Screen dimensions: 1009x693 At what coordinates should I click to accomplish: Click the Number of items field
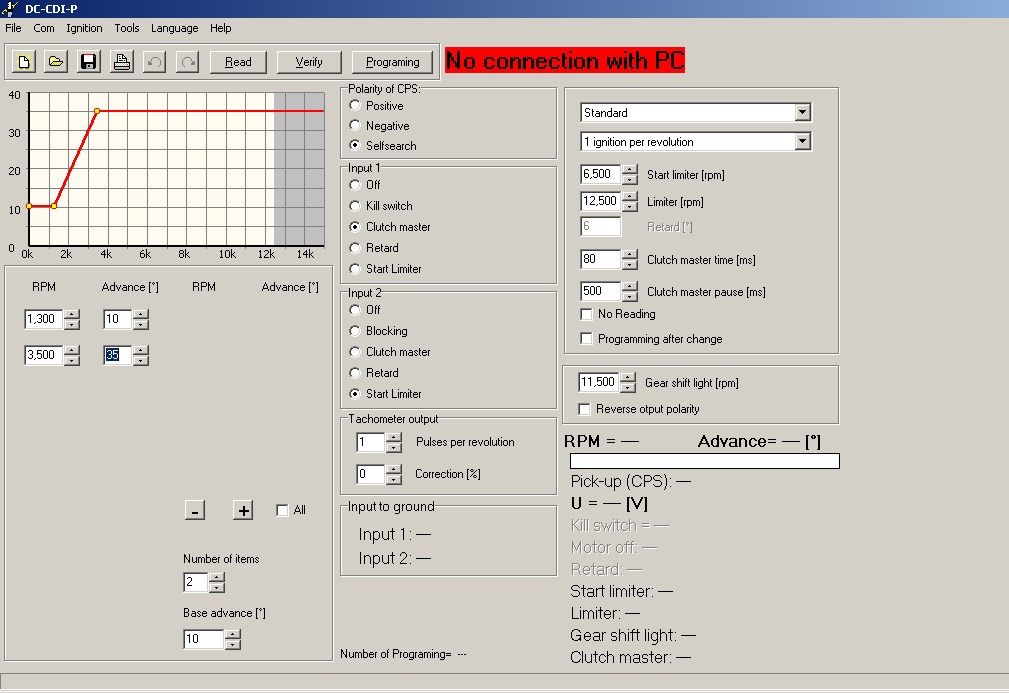click(x=196, y=582)
